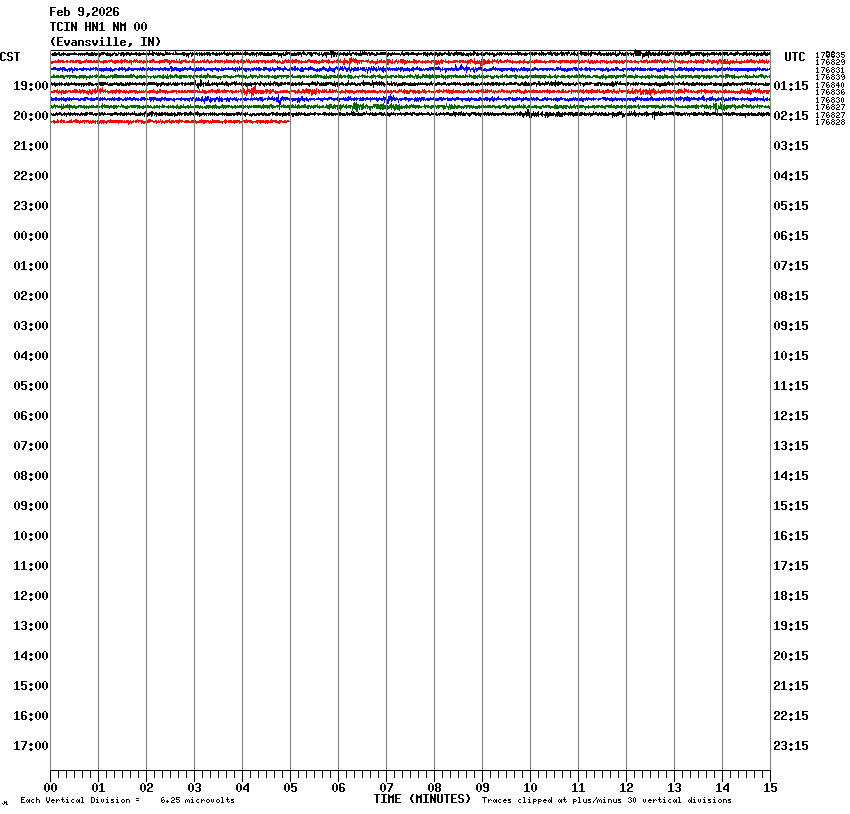Click the traces clipped footnote text
Image resolution: width=850 pixels, height=814 pixels.
coord(606,801)
